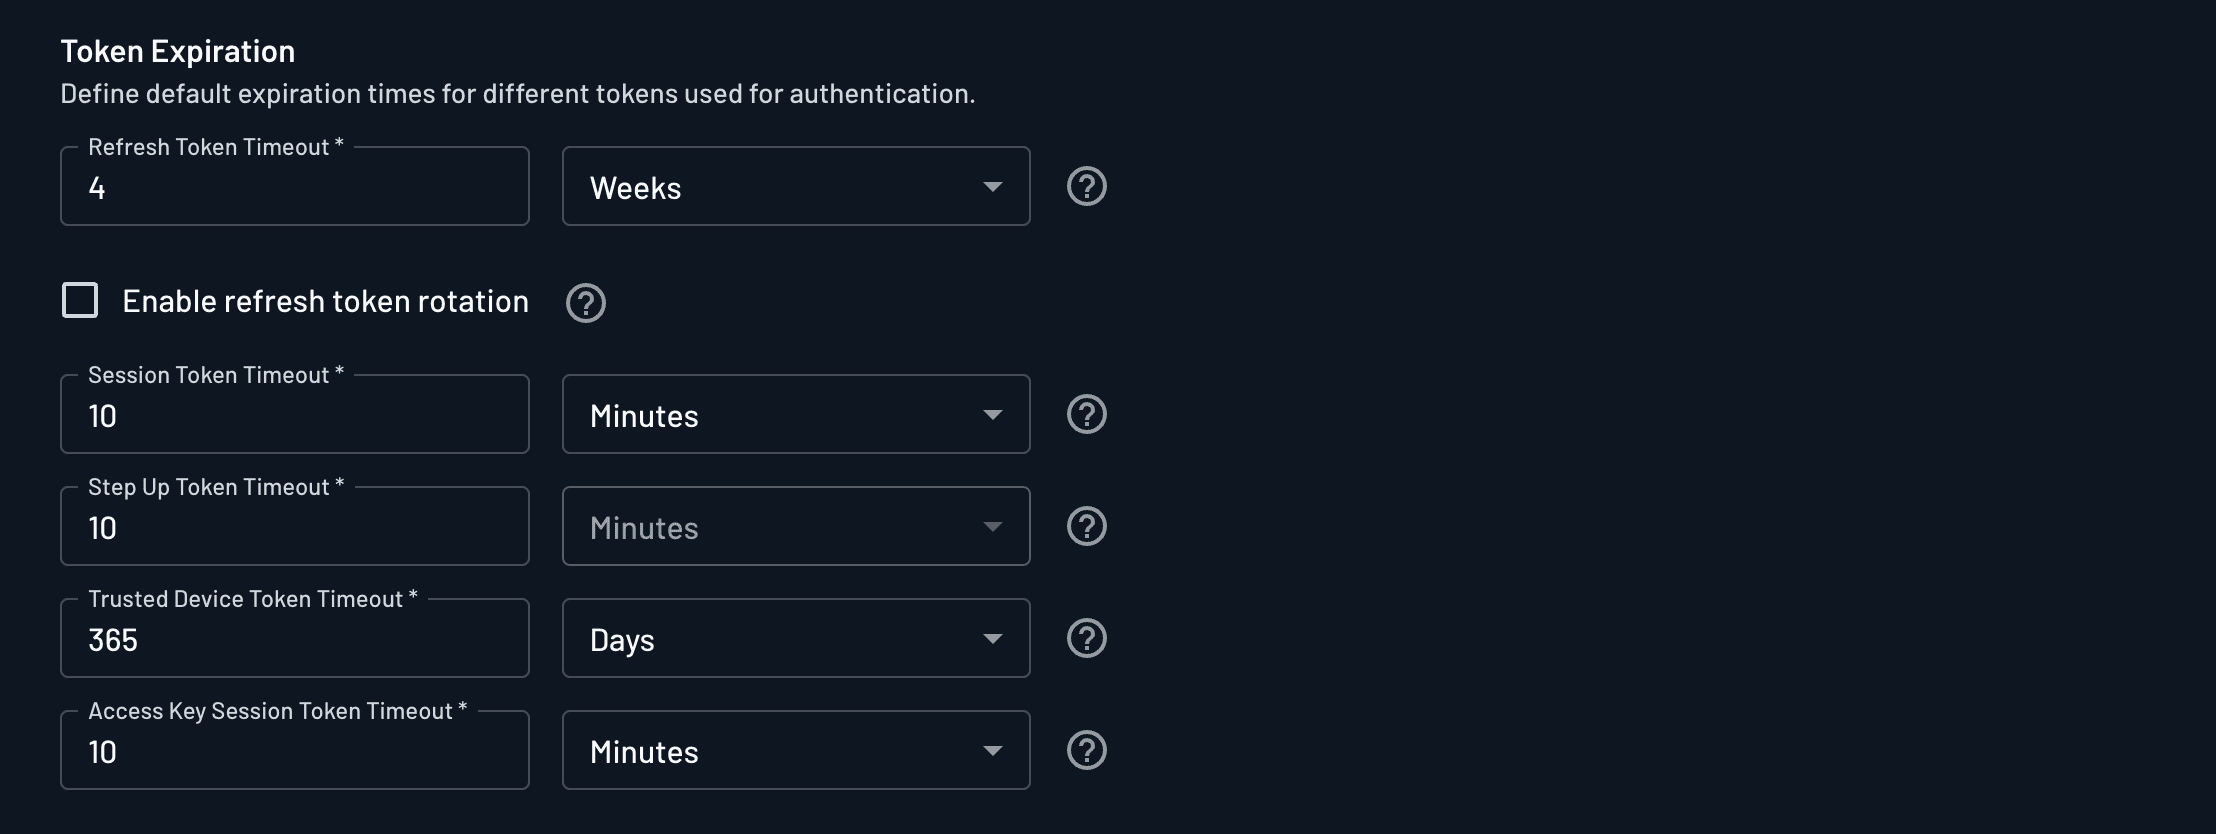
Task: Click the dropdown arrow on the Weeks selector
Action: point(993,186)
